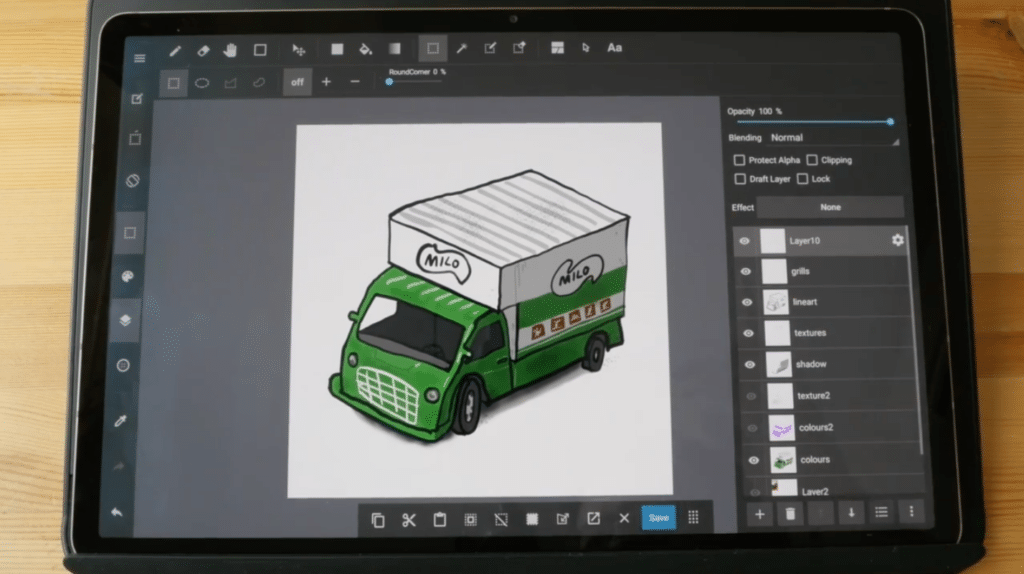This screenshot has height=574, width=1024.
Task: Show the texture2 layer
Action: click(x=751, y=396)
